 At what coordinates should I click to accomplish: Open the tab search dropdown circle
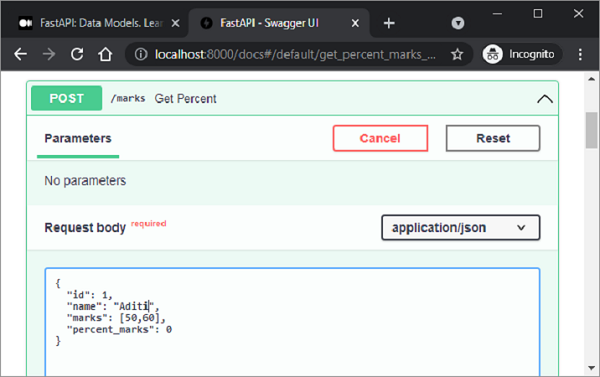pos(458,23)
